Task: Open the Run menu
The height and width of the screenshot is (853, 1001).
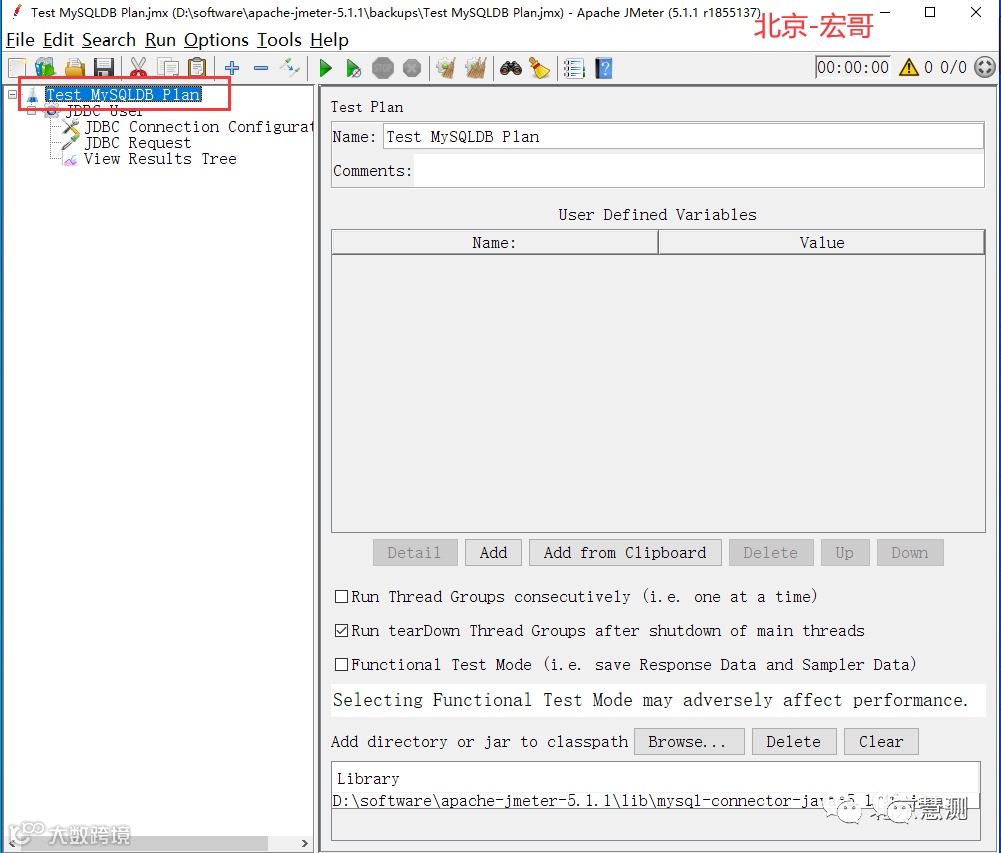Action: click(160, 40)
